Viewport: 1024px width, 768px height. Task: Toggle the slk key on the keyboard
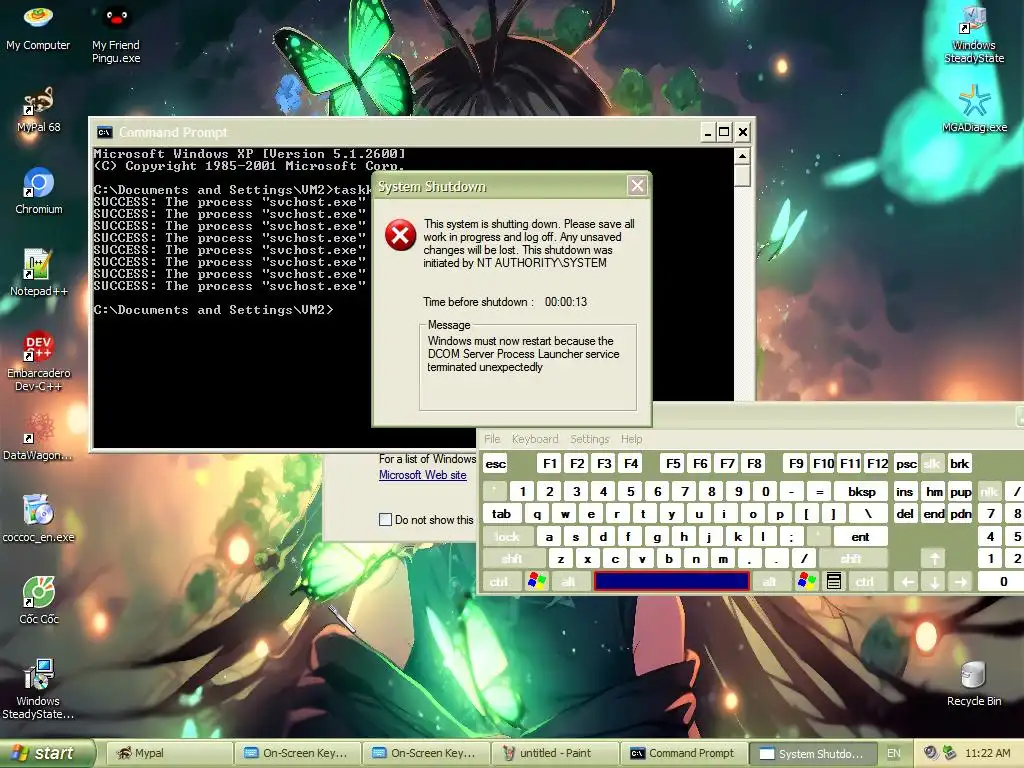click(x=932, y=464)
